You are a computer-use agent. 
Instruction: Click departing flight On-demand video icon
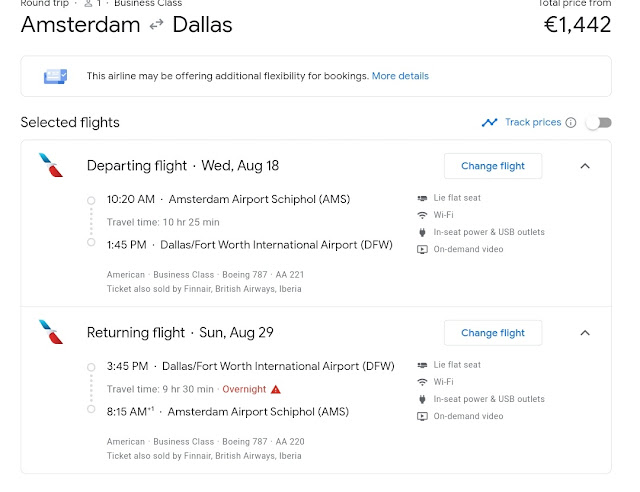point(422,249)
